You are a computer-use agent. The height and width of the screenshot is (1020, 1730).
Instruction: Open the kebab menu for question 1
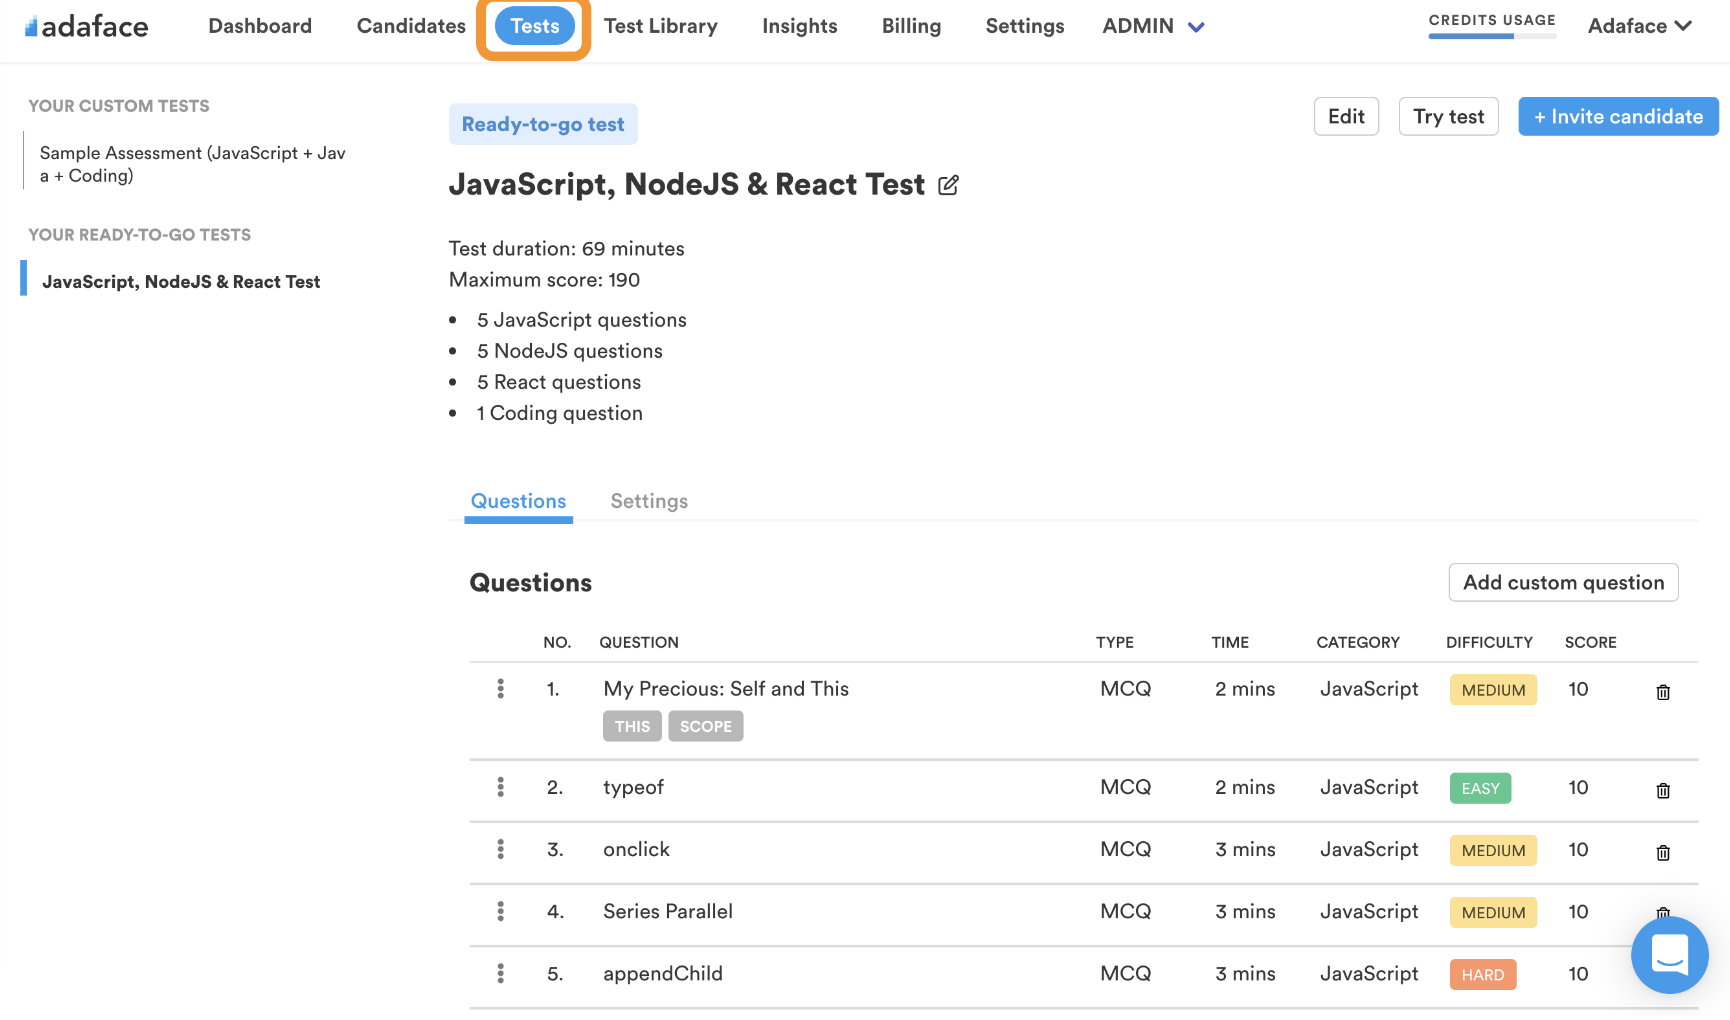pyautogui.click(x=500, y=689)
